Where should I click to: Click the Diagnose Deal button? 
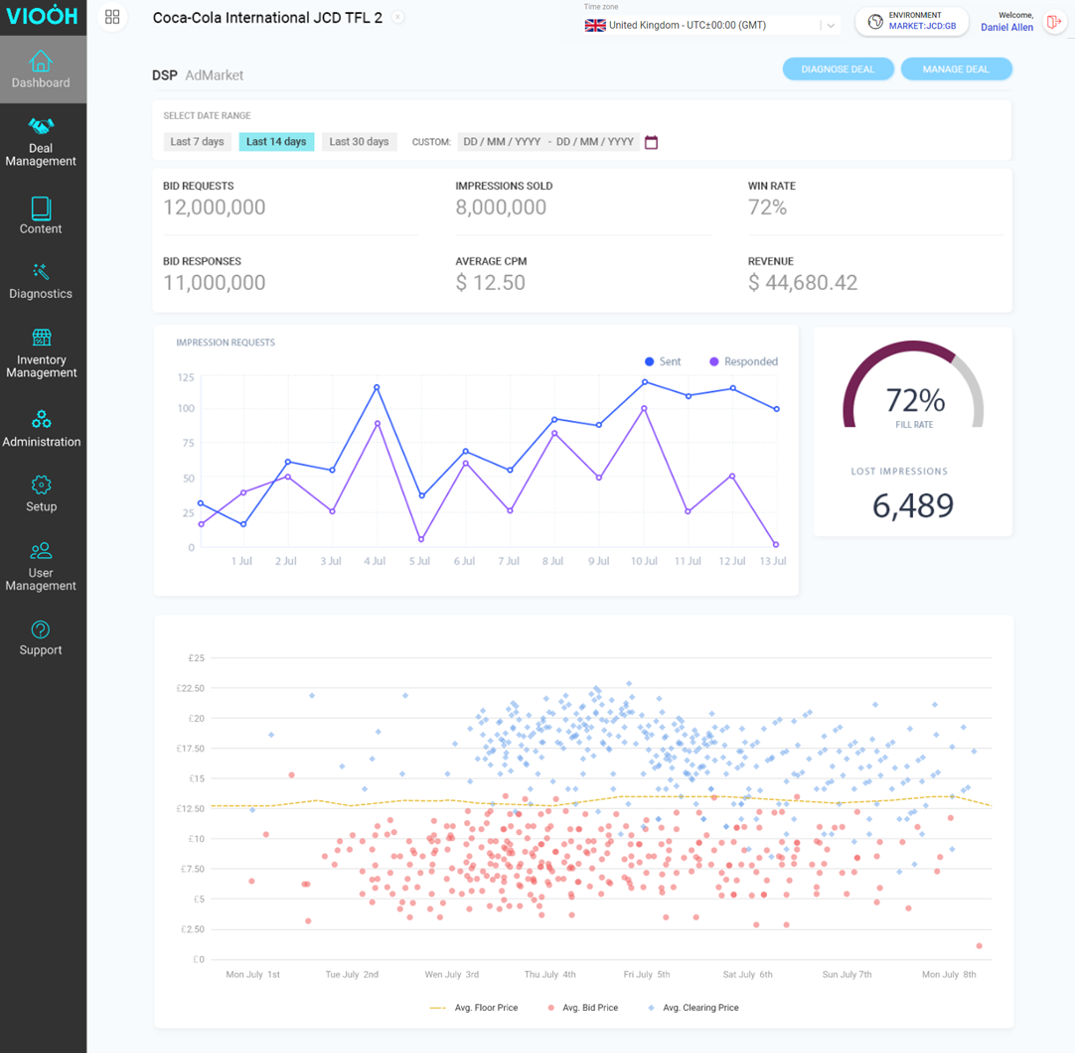838,69
